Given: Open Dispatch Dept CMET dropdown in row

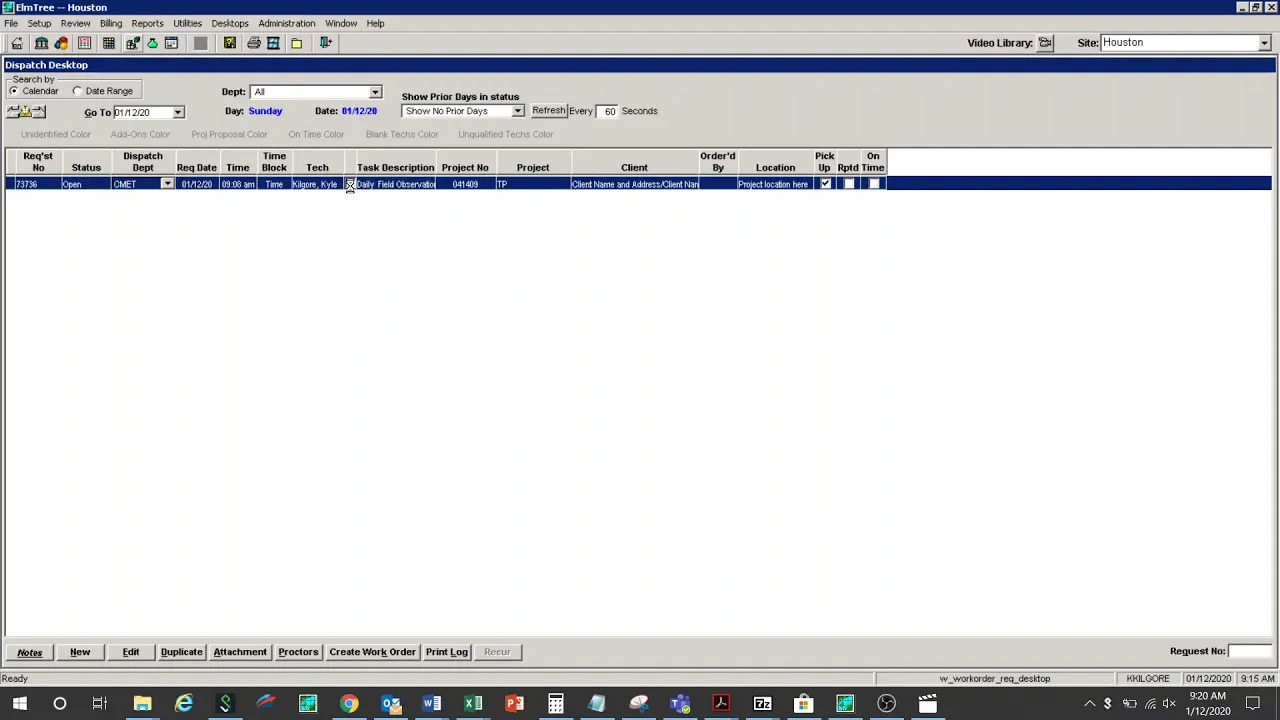Looking at the screenshot, I should pyautogui.click(x=167, y=184).
